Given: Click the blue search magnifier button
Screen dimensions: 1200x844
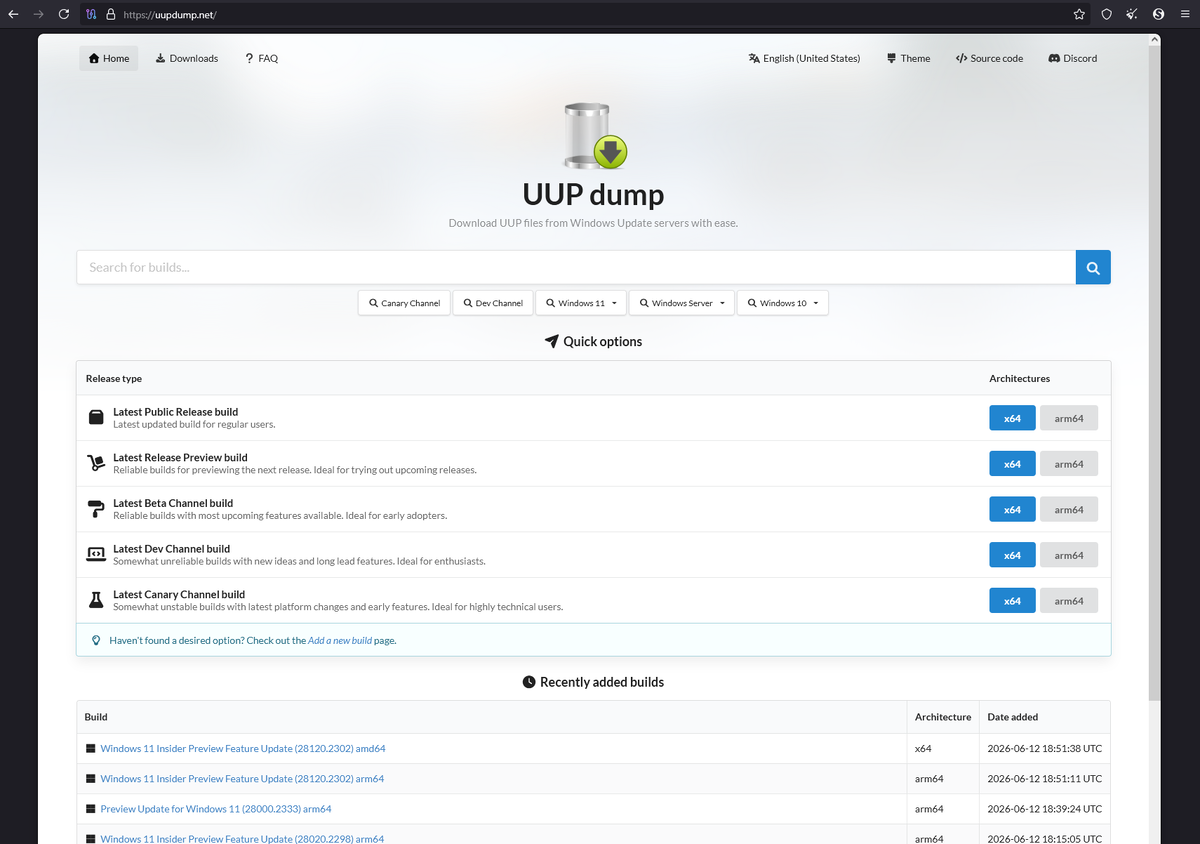Looking at the screenshot, I should [x=1093, y=268].
